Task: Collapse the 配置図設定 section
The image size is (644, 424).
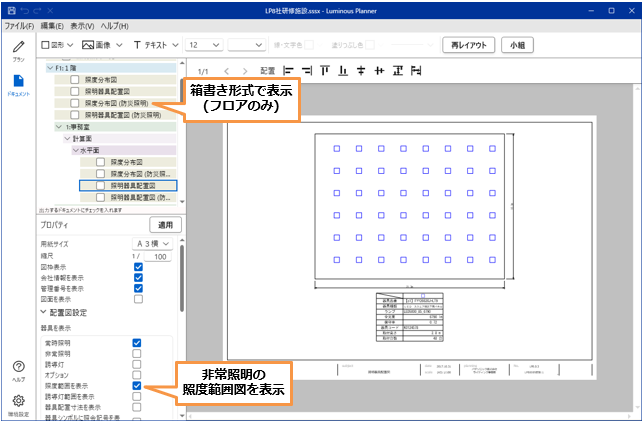Action: [43, 311]
